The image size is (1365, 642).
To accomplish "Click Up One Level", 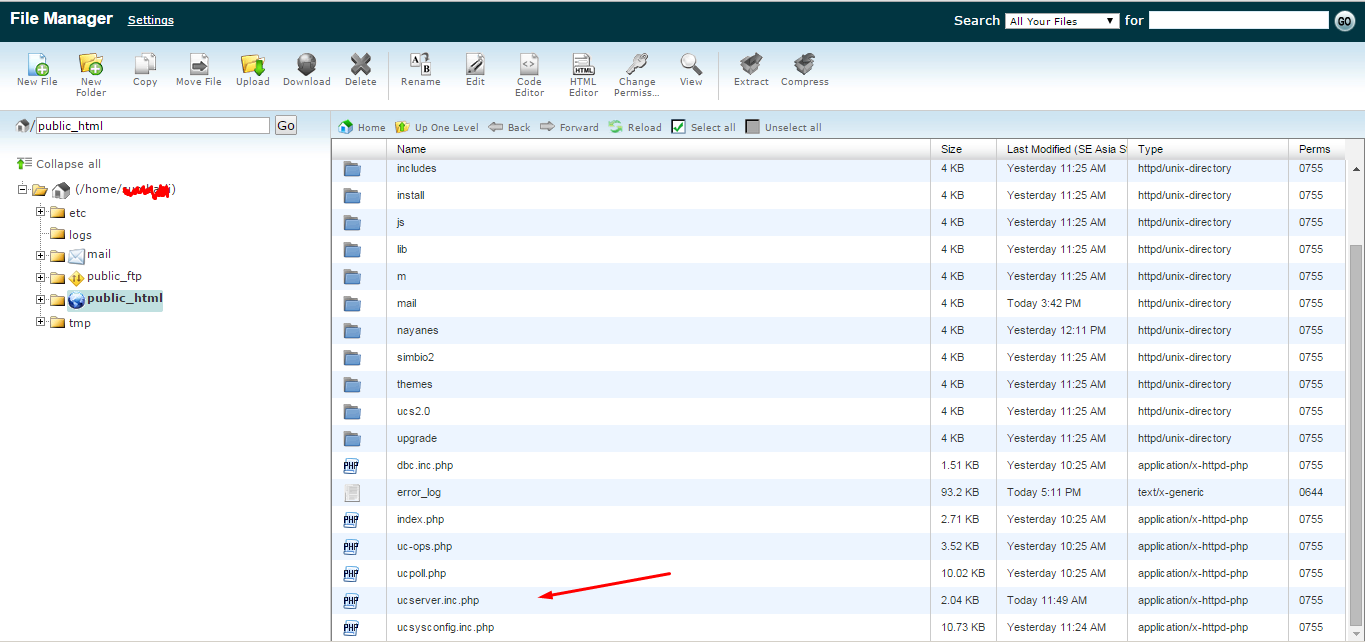I will point(437,127).
